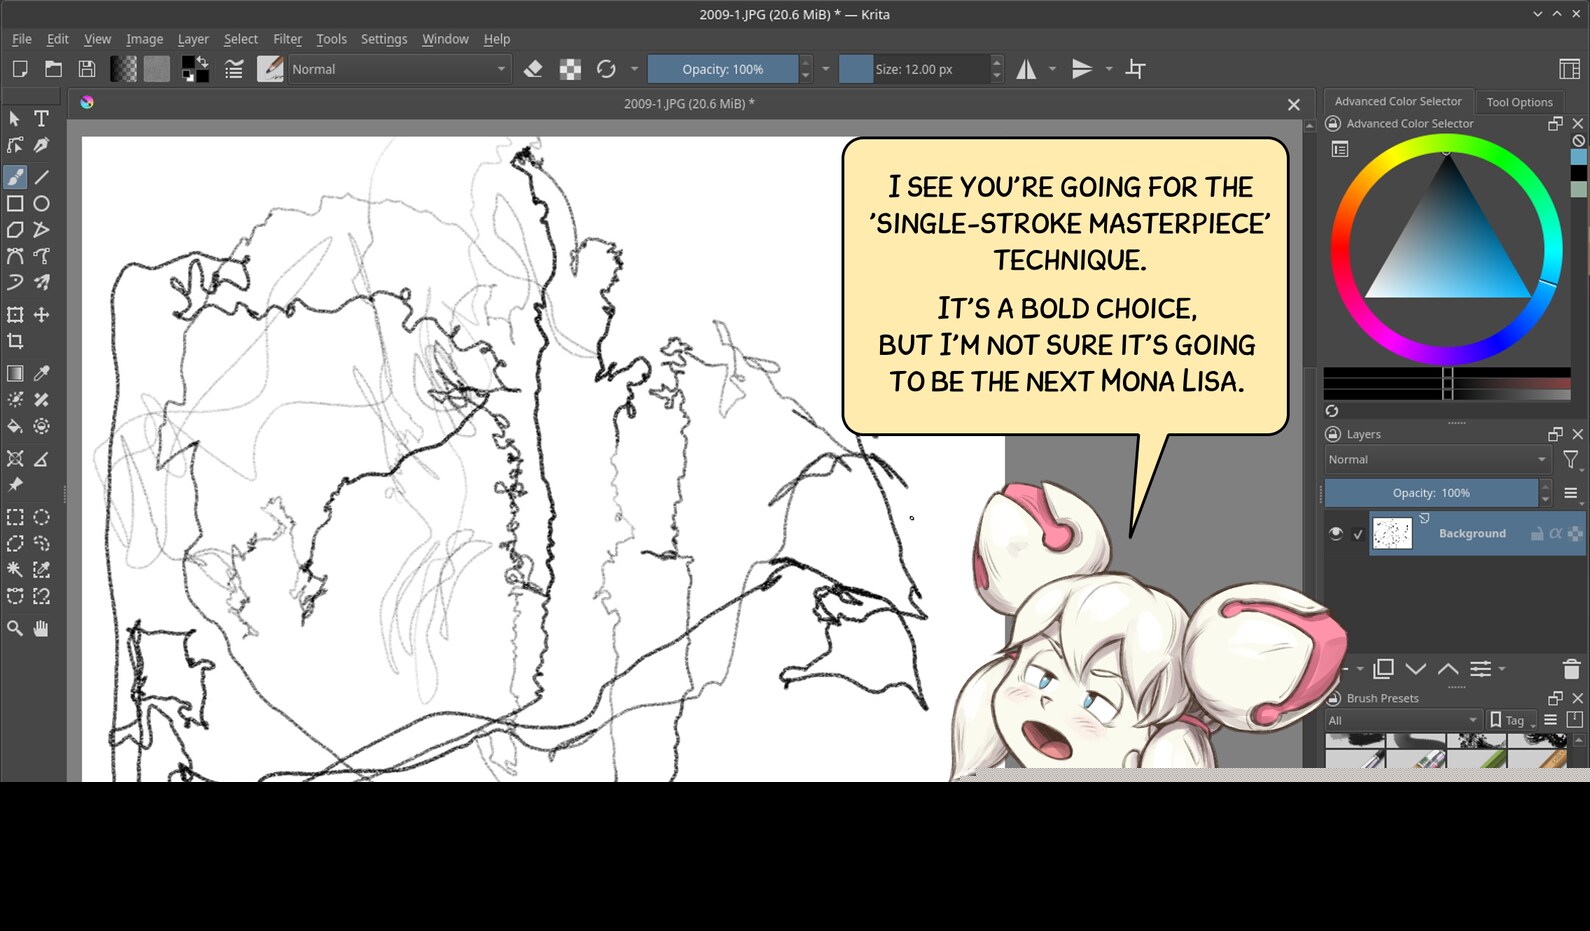The height and width of the screenshot is (931, 1590).
Task: Adjust the layer Opacity slider
Action: [1430, 493]
